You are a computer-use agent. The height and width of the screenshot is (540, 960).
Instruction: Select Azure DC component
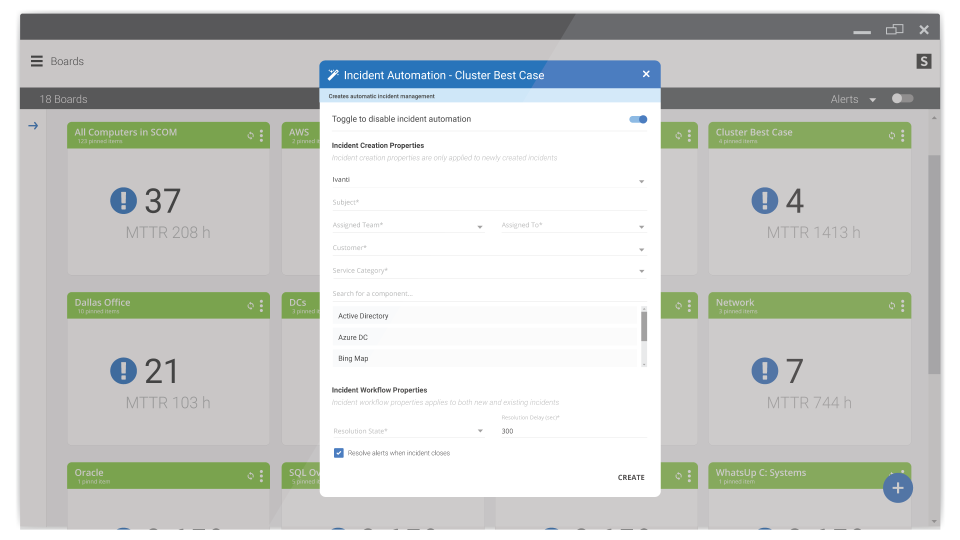(x=485, y=337)
